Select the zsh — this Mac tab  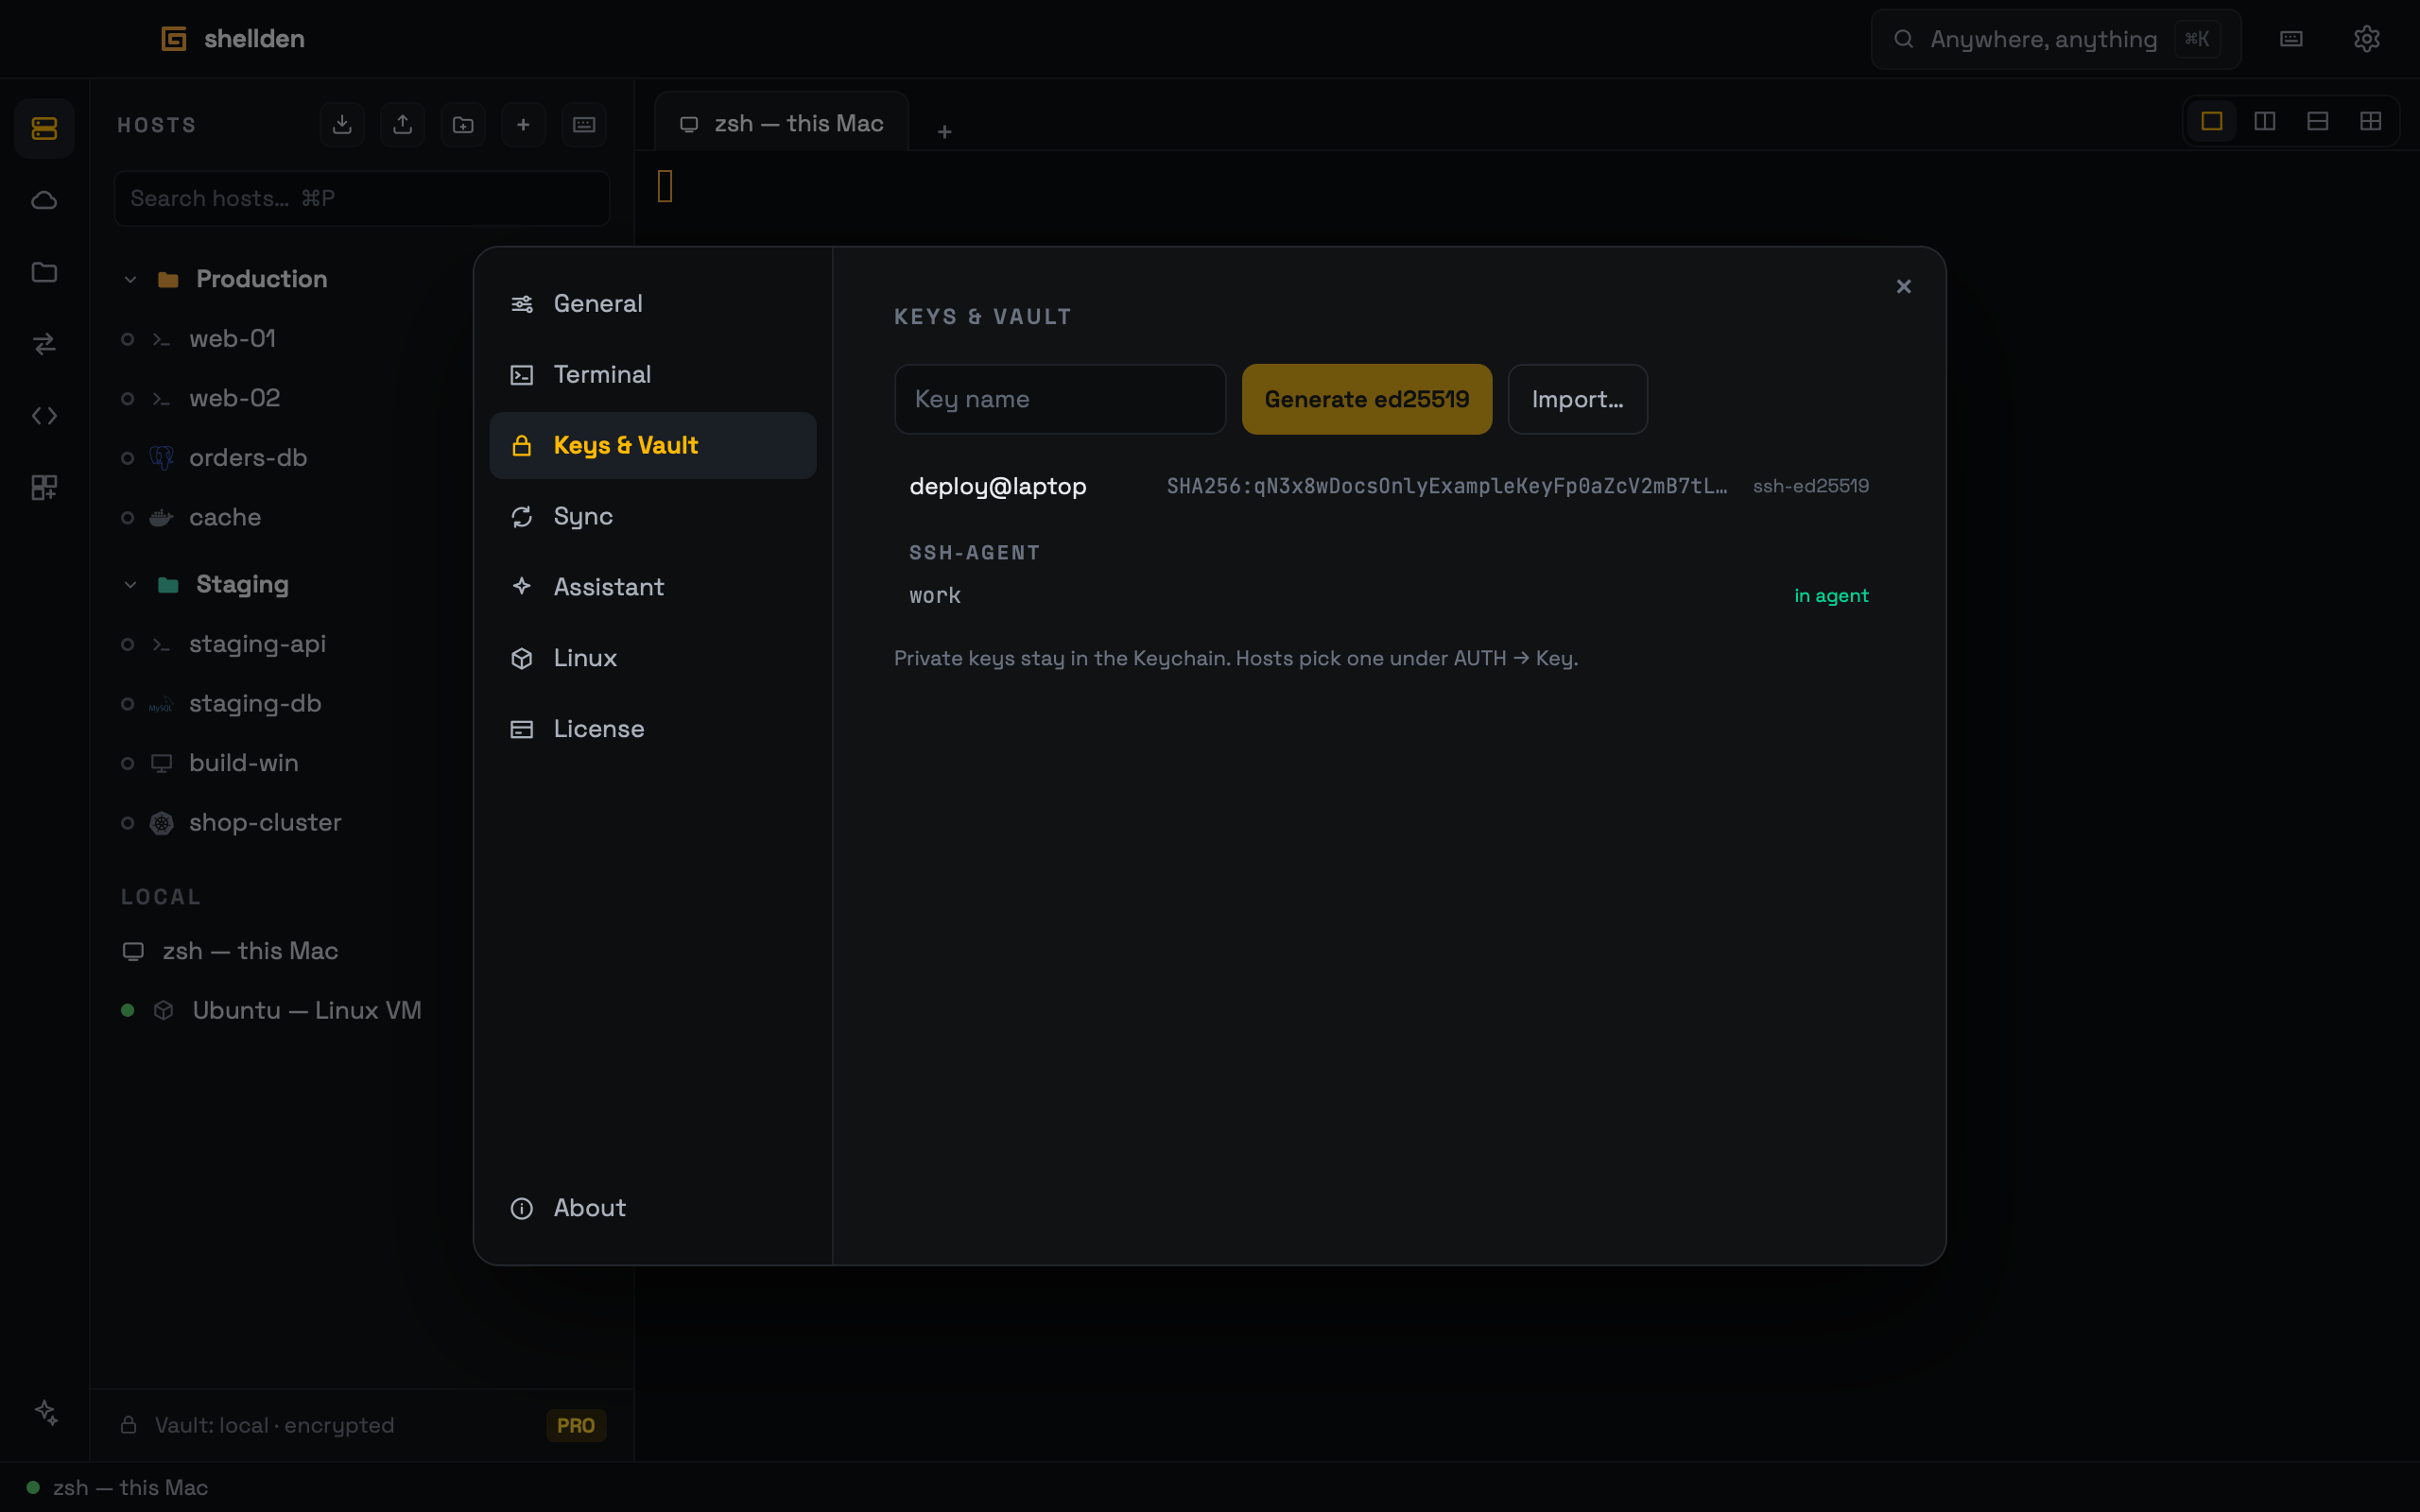781,123
